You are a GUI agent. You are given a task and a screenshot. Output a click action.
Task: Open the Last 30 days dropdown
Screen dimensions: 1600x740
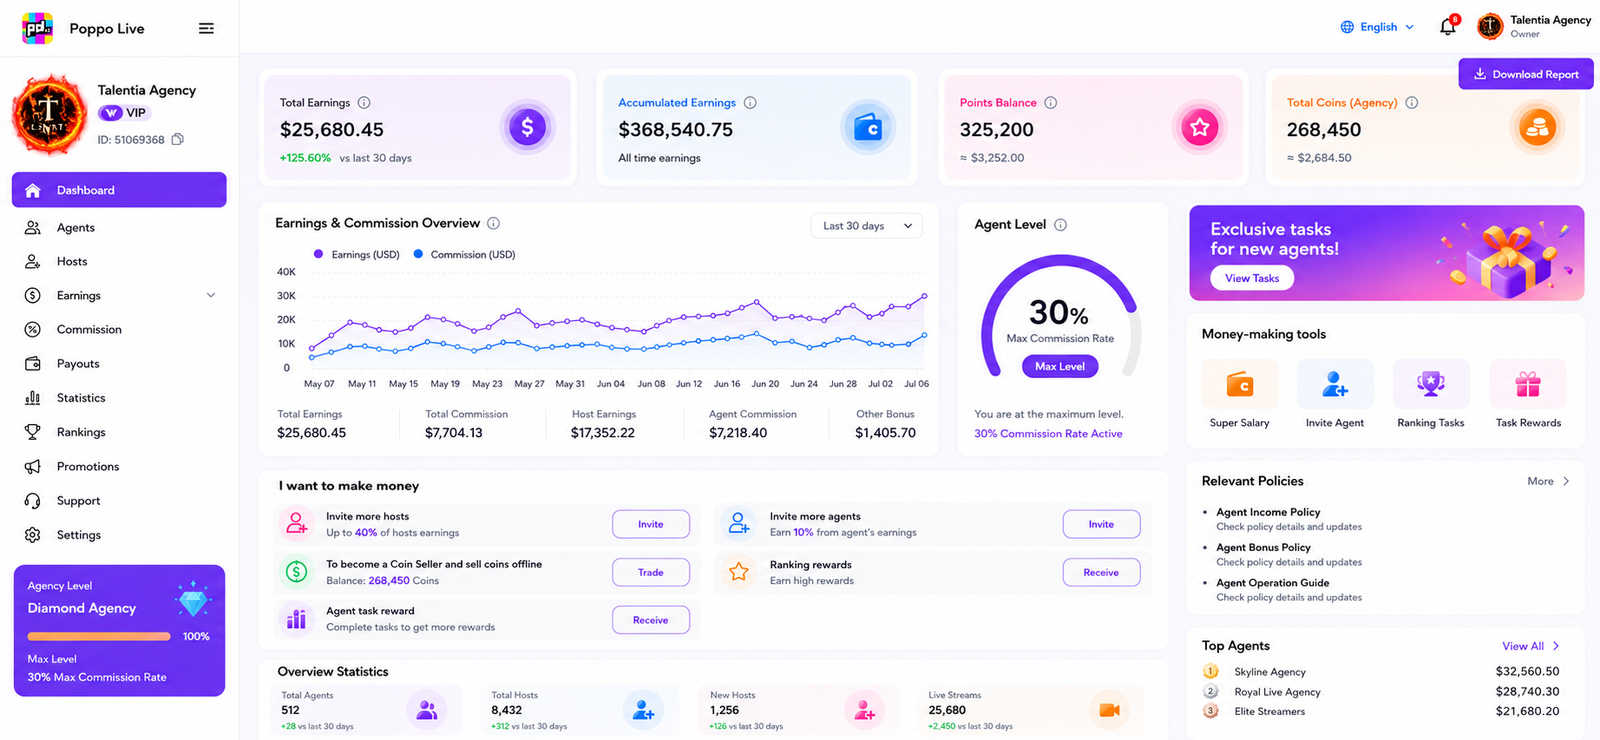866,226
